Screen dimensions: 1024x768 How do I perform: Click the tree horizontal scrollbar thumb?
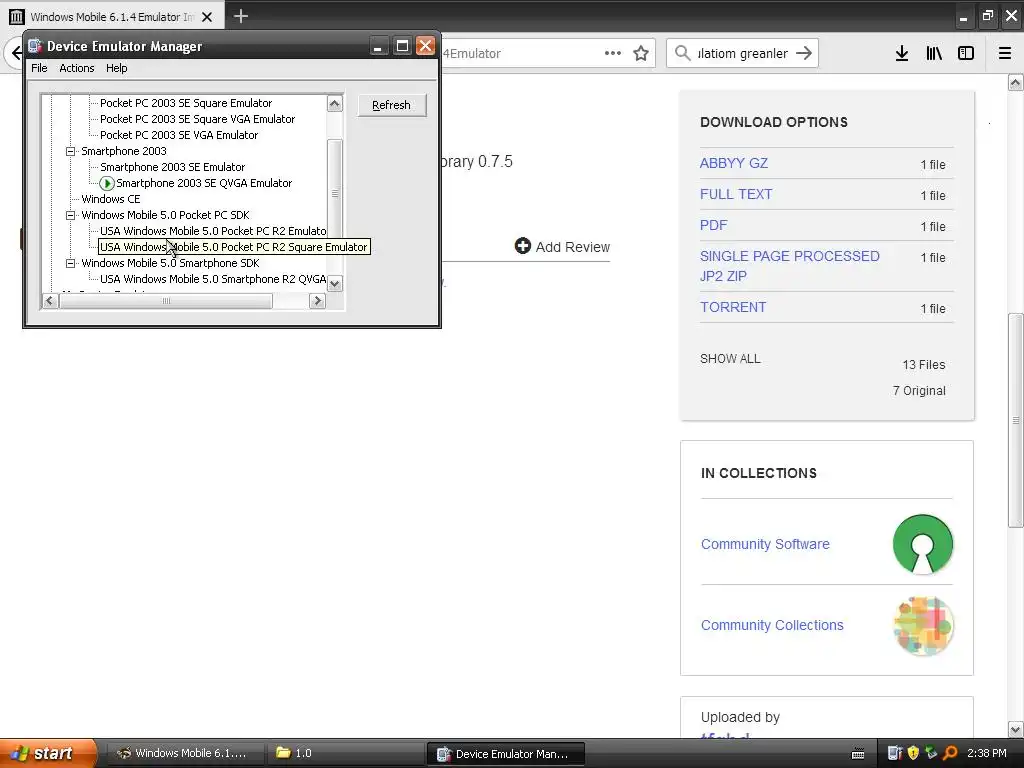point(166,301)
